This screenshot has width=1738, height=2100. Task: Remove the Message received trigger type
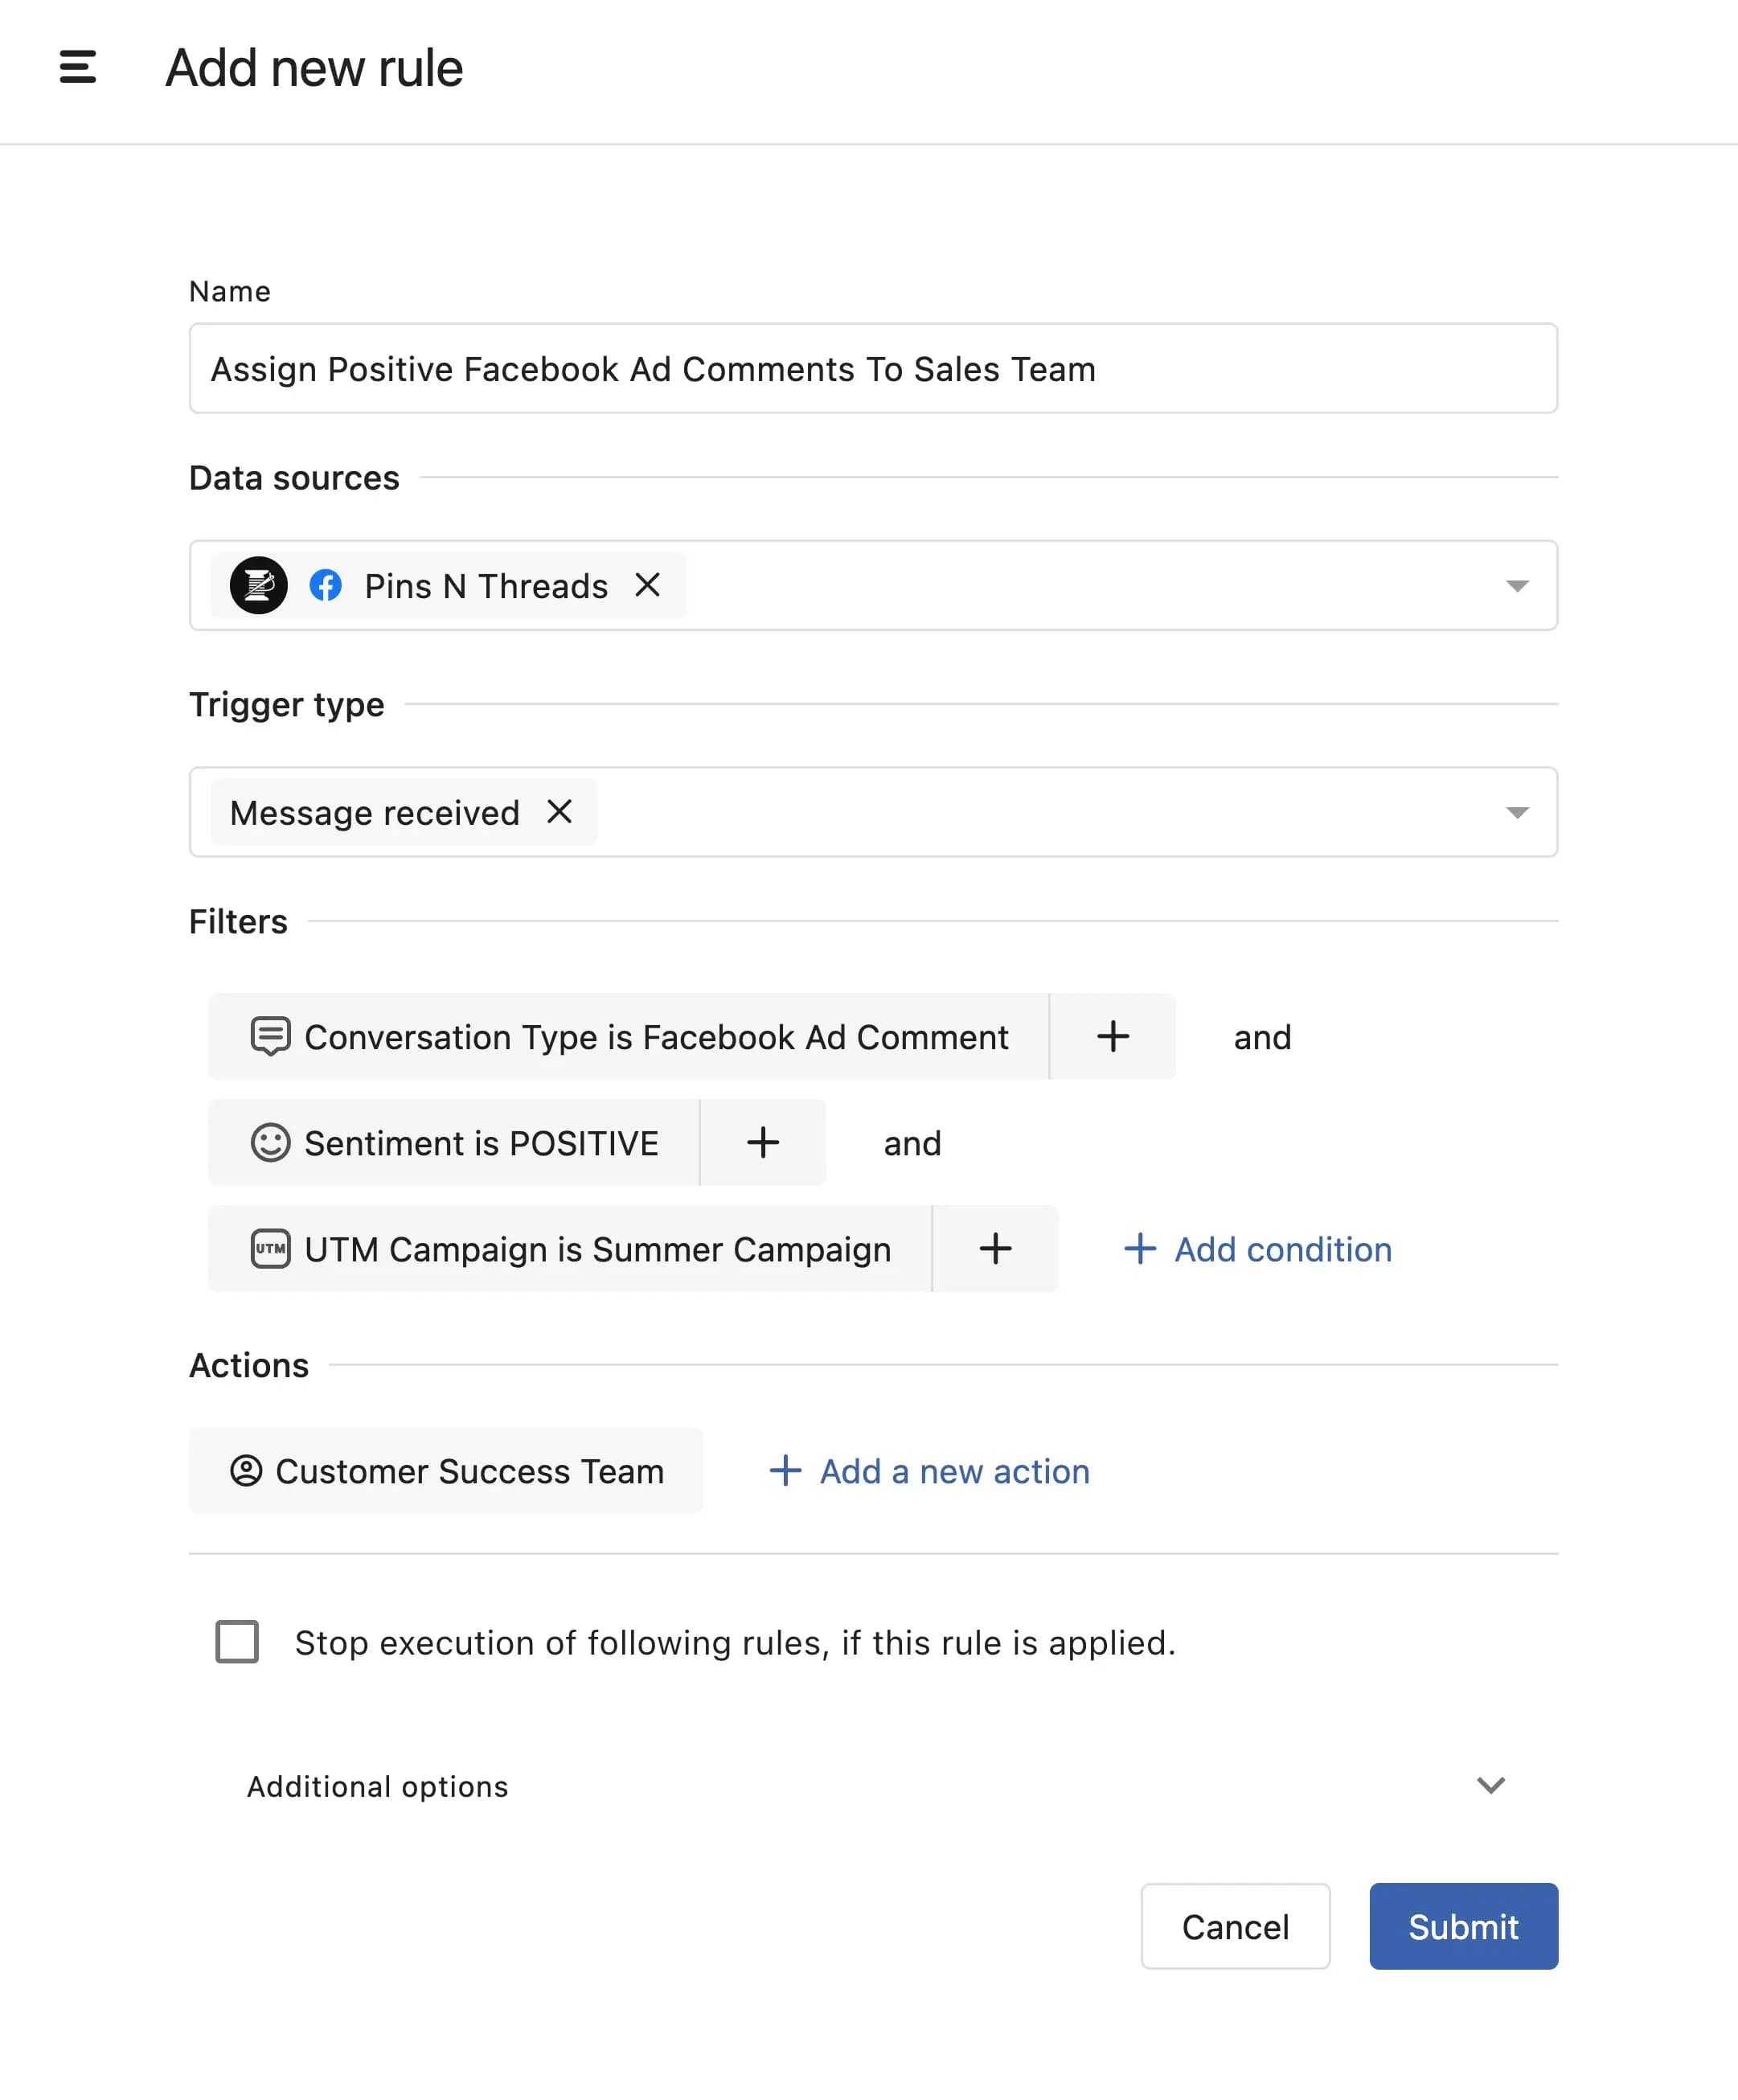(x=561, y=812)
